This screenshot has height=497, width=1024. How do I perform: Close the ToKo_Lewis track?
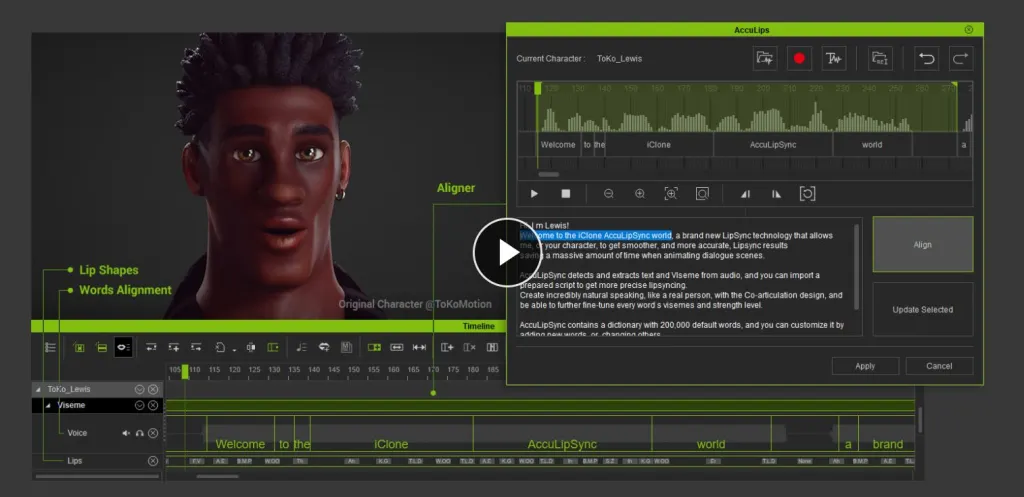click(153, 389)
